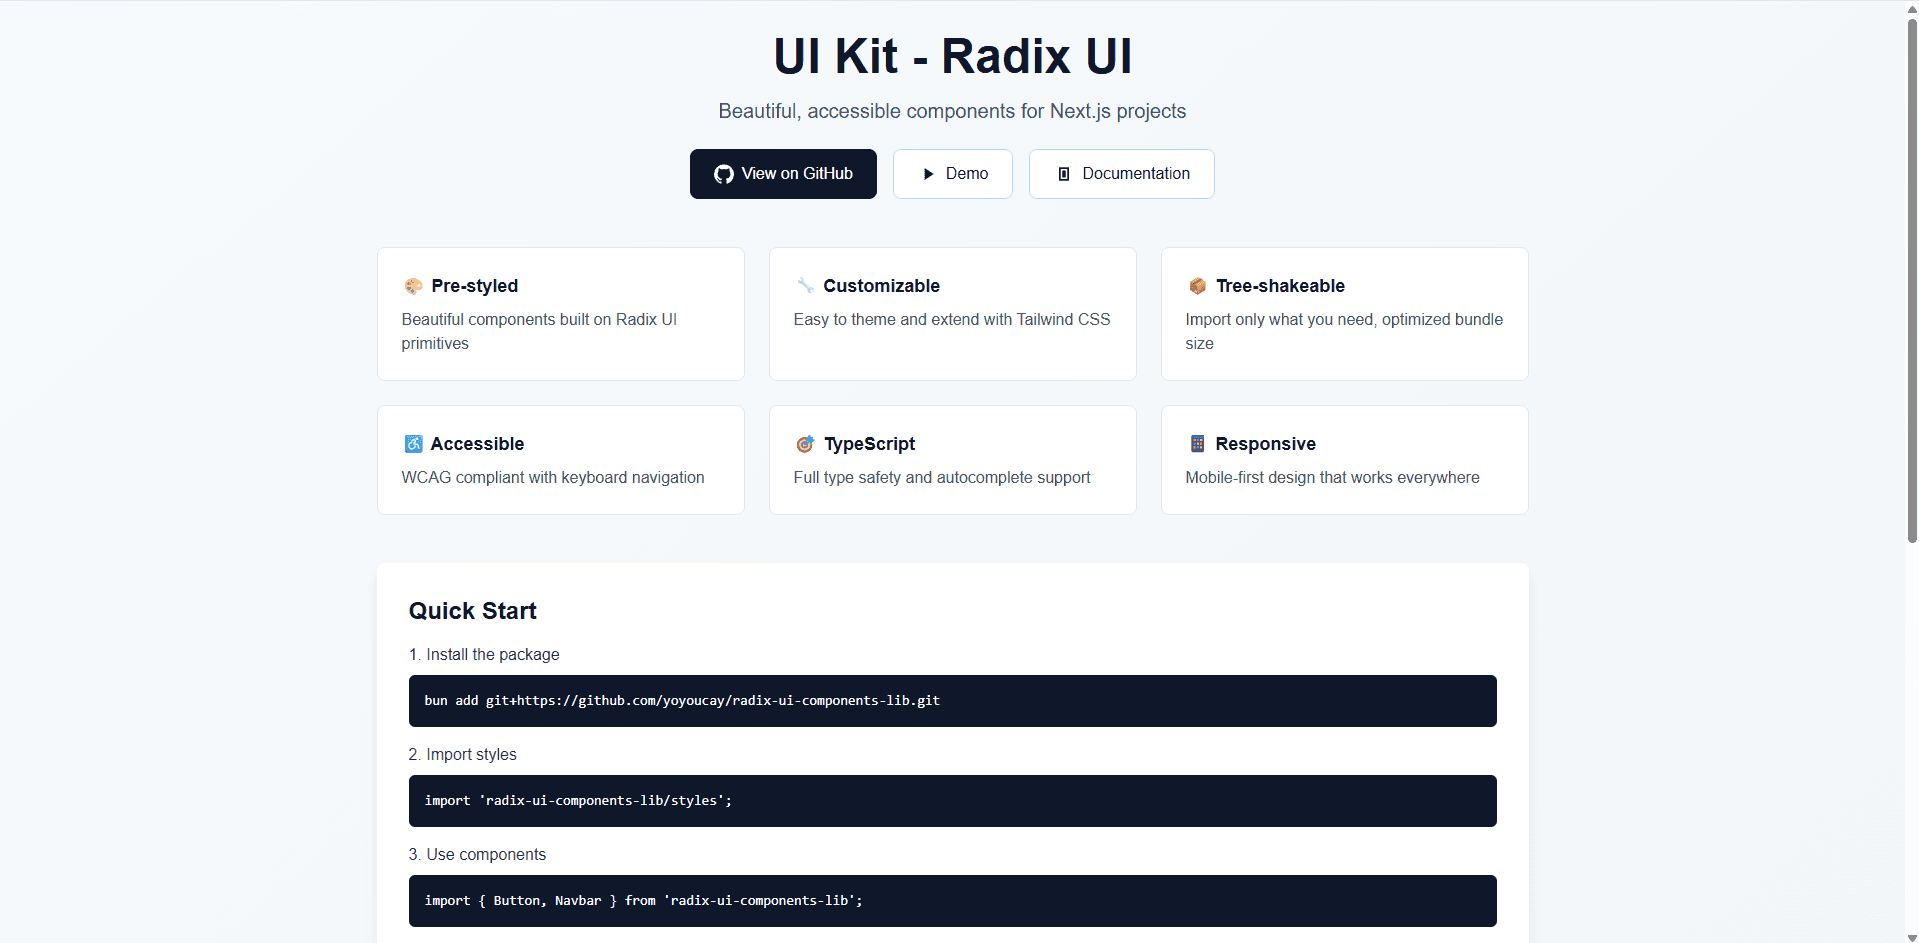1919x943 pixels.
Task: Click the scrollbar down arrow
Action: pos(1911,935)
